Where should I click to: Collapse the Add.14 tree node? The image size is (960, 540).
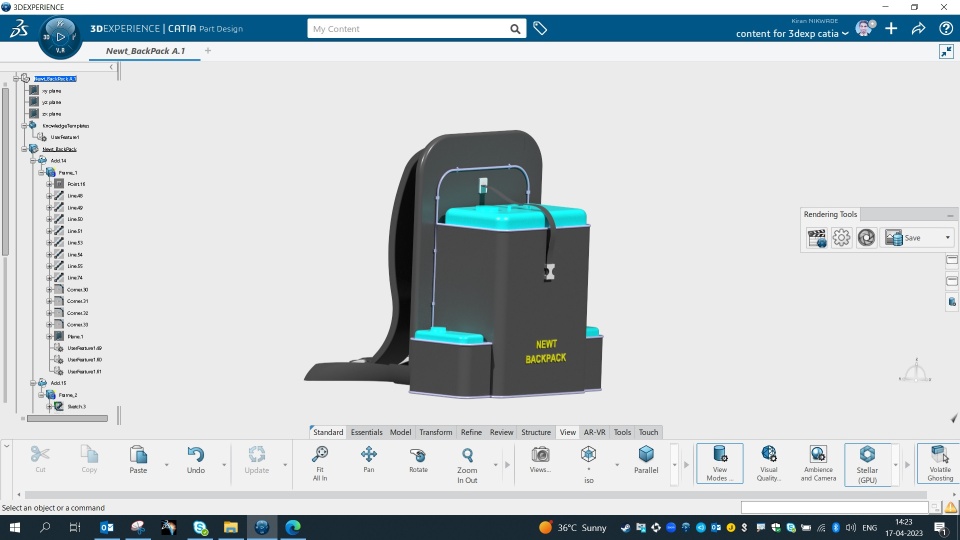(34, 160)
